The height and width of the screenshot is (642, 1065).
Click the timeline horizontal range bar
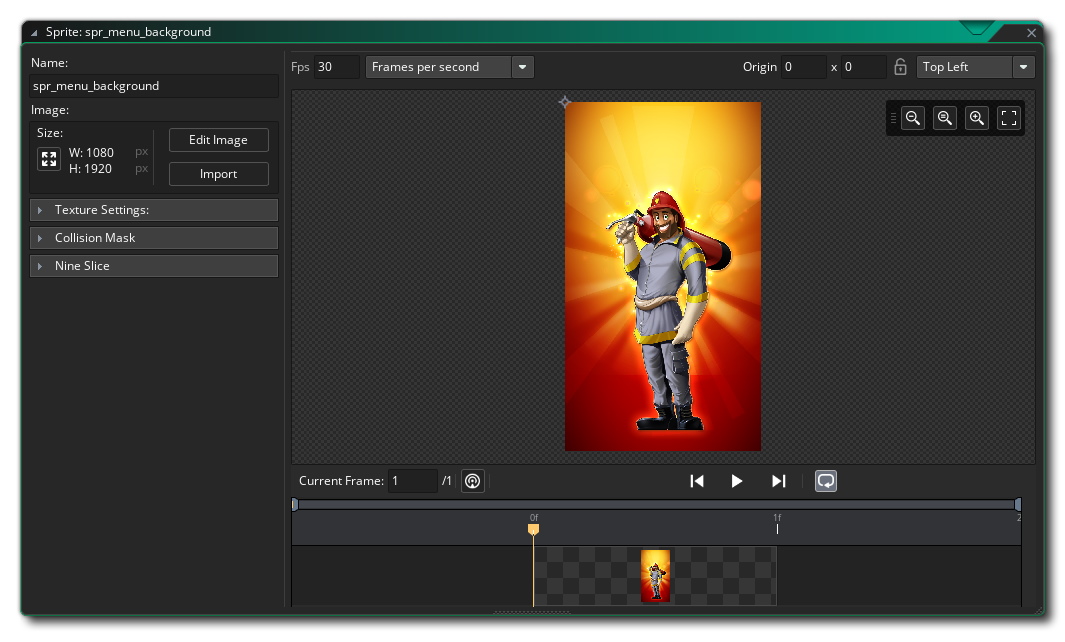(x=656, y=504)
